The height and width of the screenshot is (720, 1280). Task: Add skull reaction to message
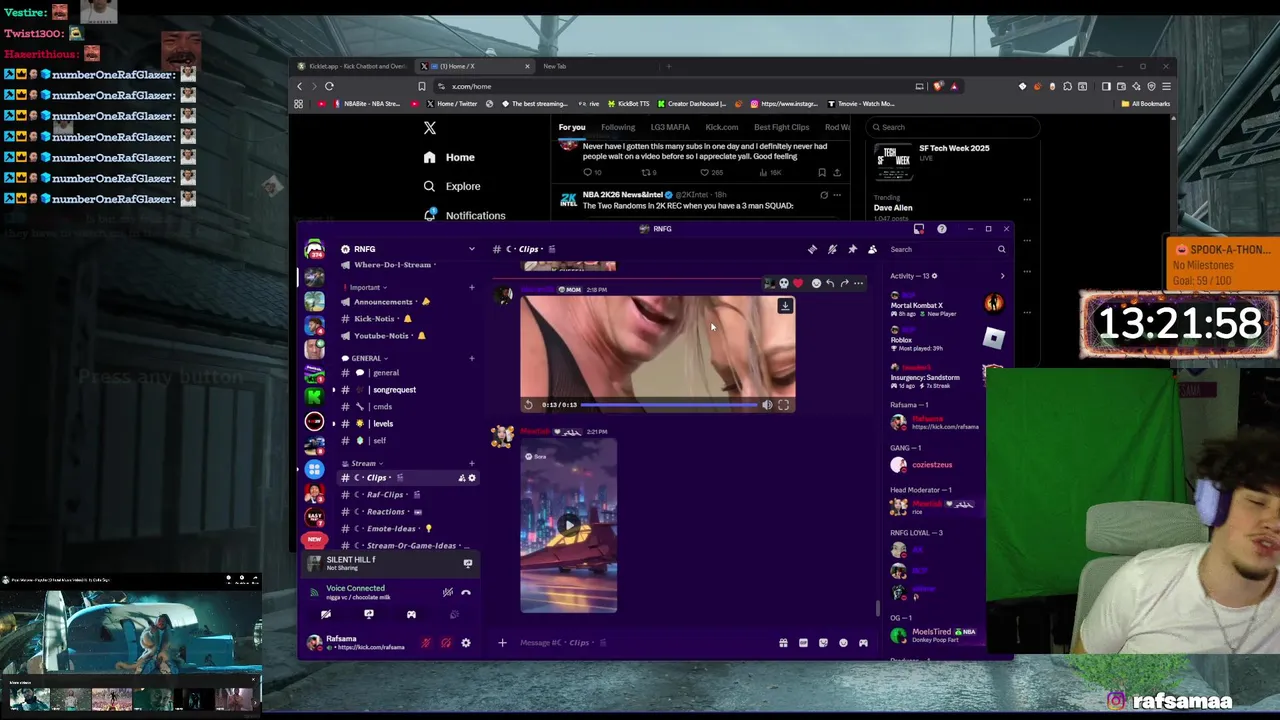(x=784, y=283)
